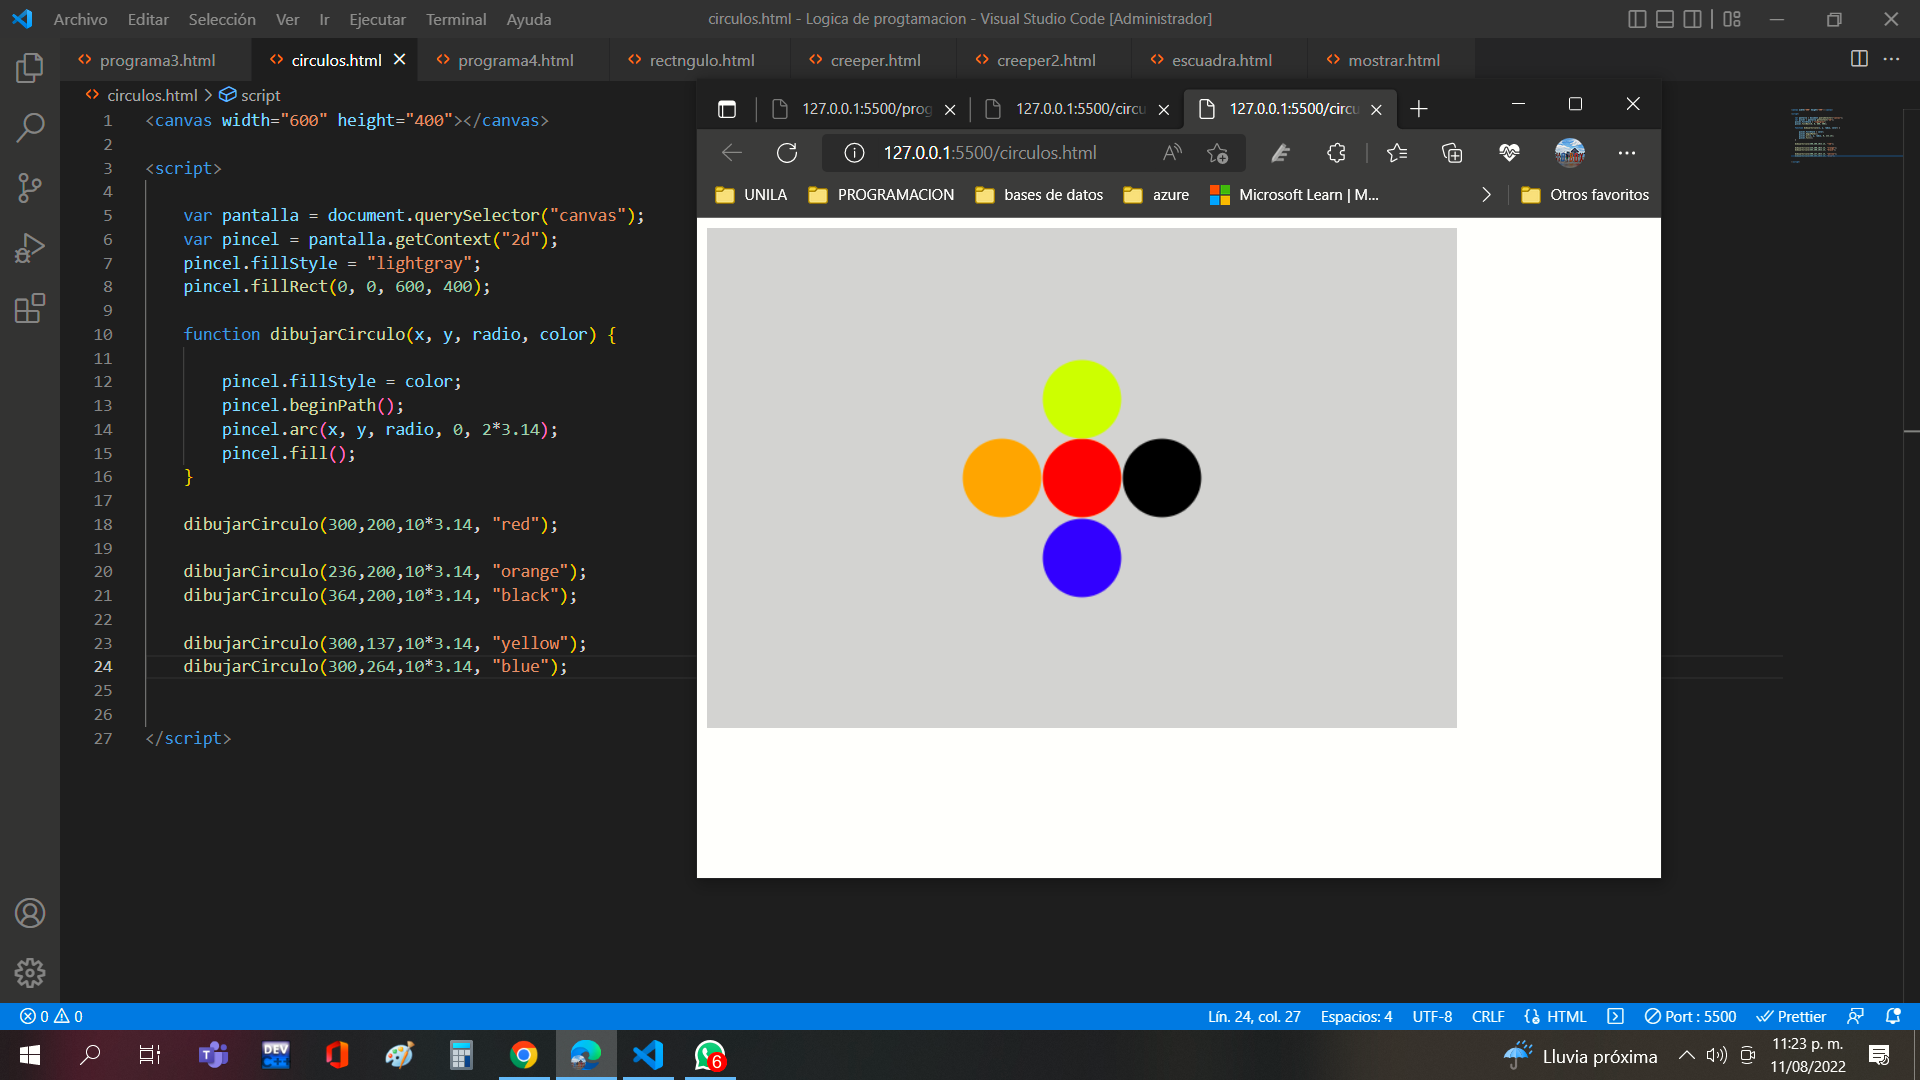Click the Prettier status toggle

[1791, 1016]
